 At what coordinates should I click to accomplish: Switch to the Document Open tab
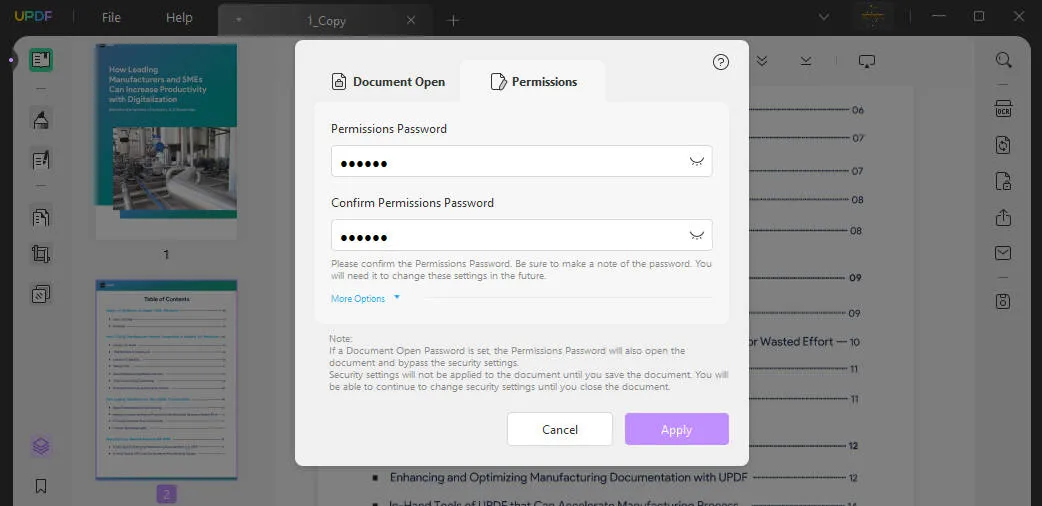pyautogui.click(x=388, y=82)
